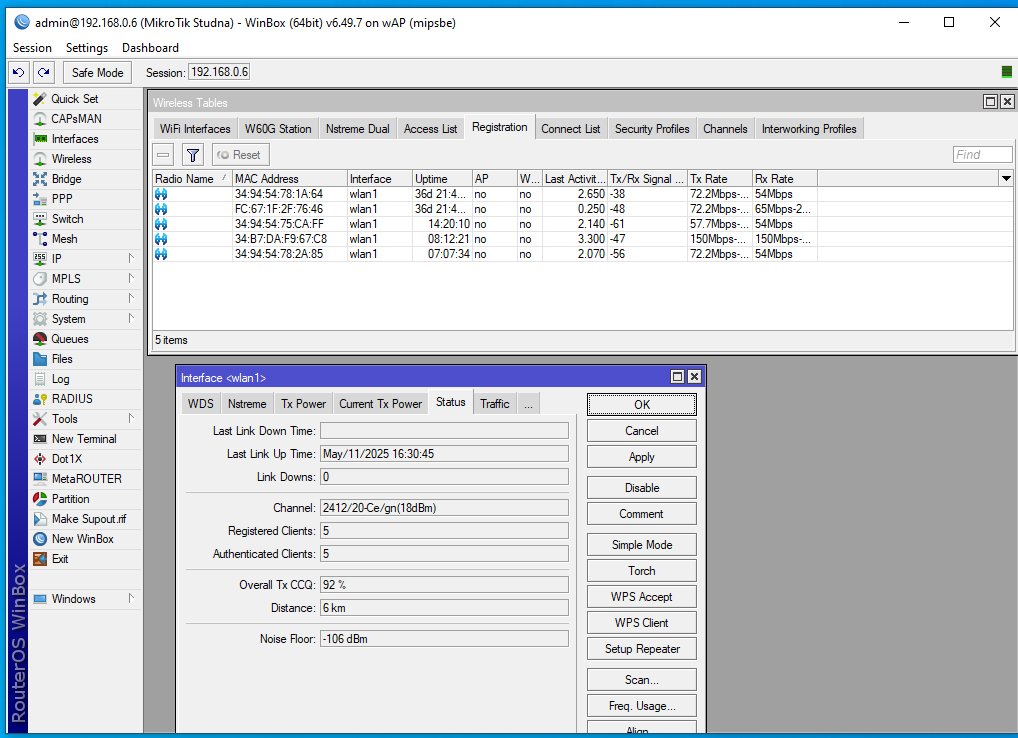Viewport: 1018px width, 738px height.
Task: Show more tabs via the '...' tab in the wlan1 Interface dialog
Action: click(528, 404)
